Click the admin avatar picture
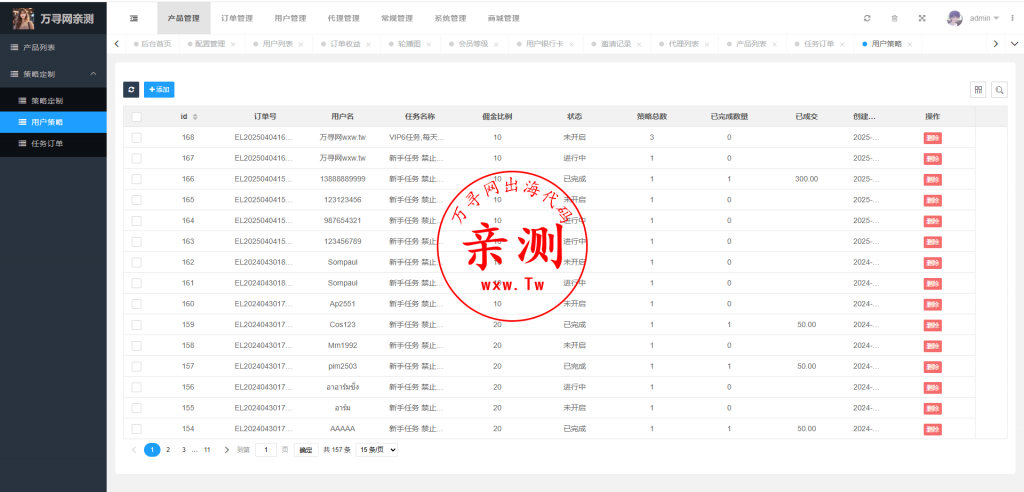 click(x=955, y=18)
